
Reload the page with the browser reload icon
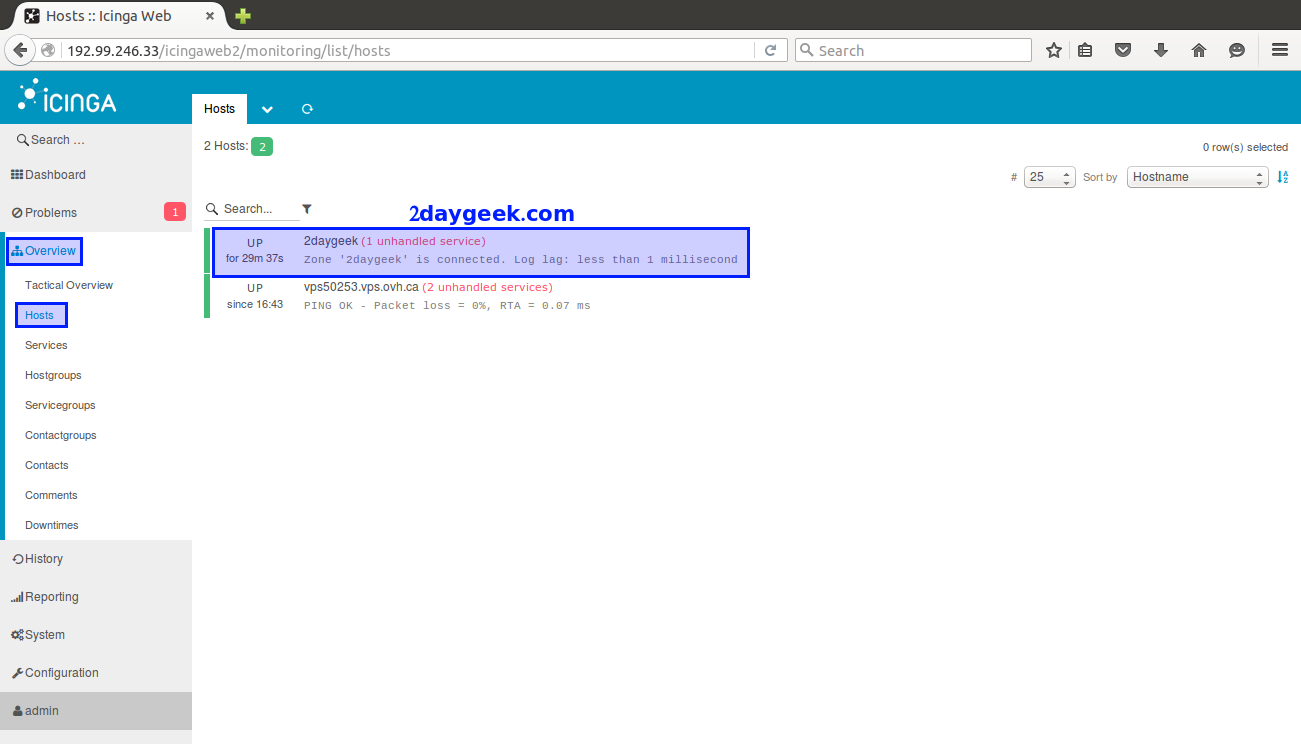pos(770,50)
